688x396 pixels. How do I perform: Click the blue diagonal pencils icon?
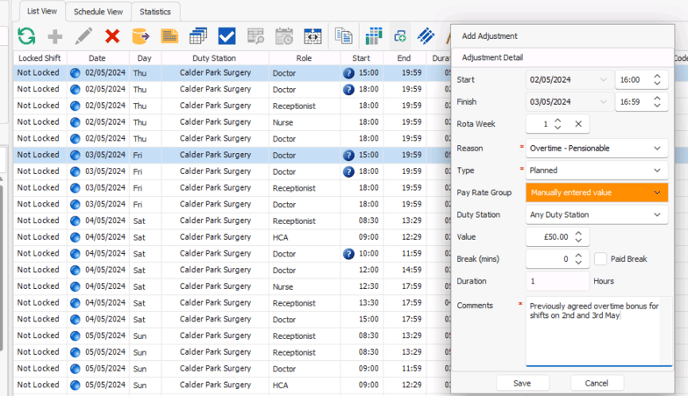point(426,36)
